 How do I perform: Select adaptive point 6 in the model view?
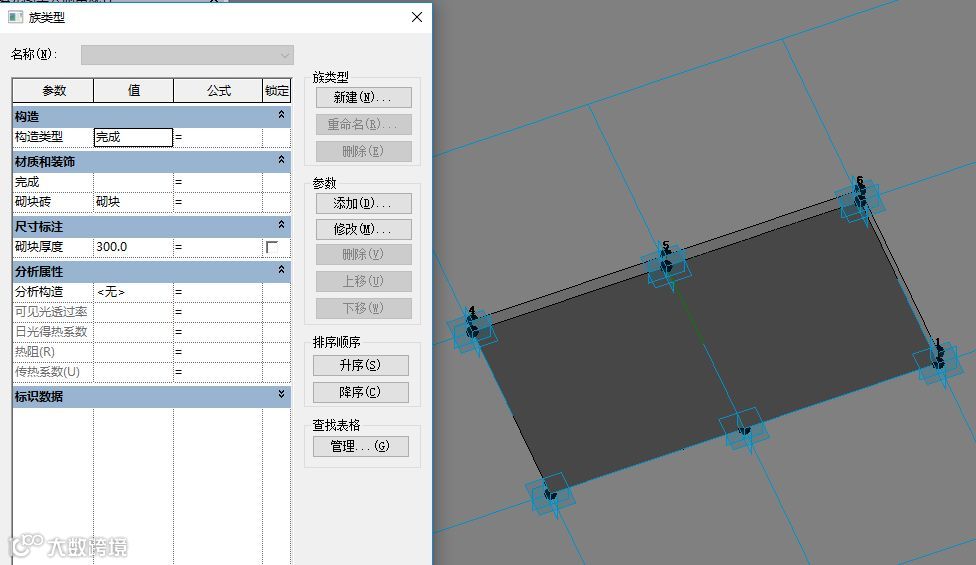[x=861, y=200]
